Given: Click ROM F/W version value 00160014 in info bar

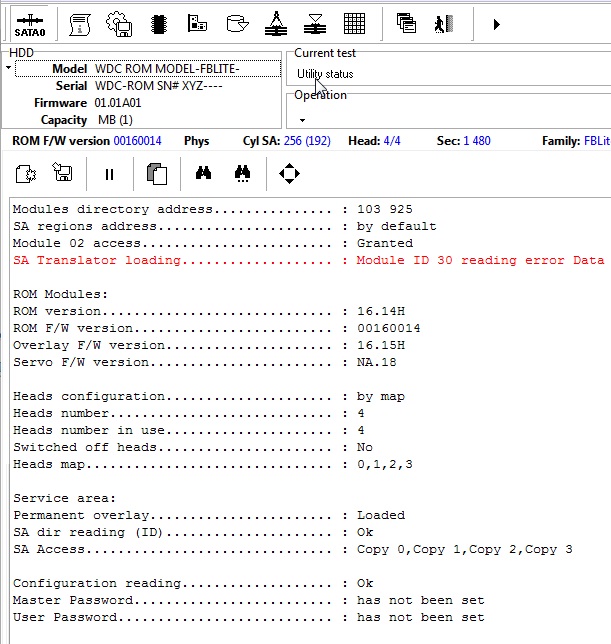Looking at the screenshot, I should tap(137, 141).
